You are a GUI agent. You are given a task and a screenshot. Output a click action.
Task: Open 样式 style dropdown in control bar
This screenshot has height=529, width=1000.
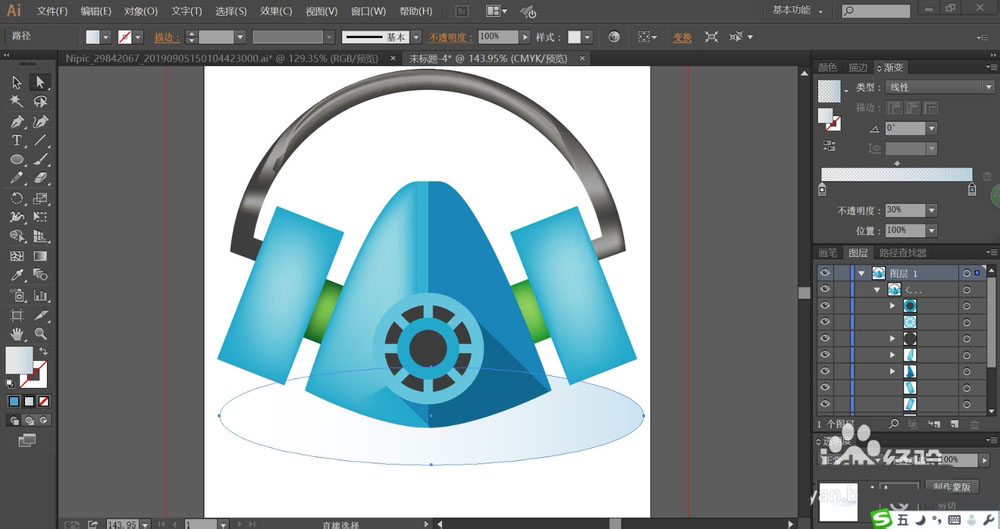click(587, 37)
